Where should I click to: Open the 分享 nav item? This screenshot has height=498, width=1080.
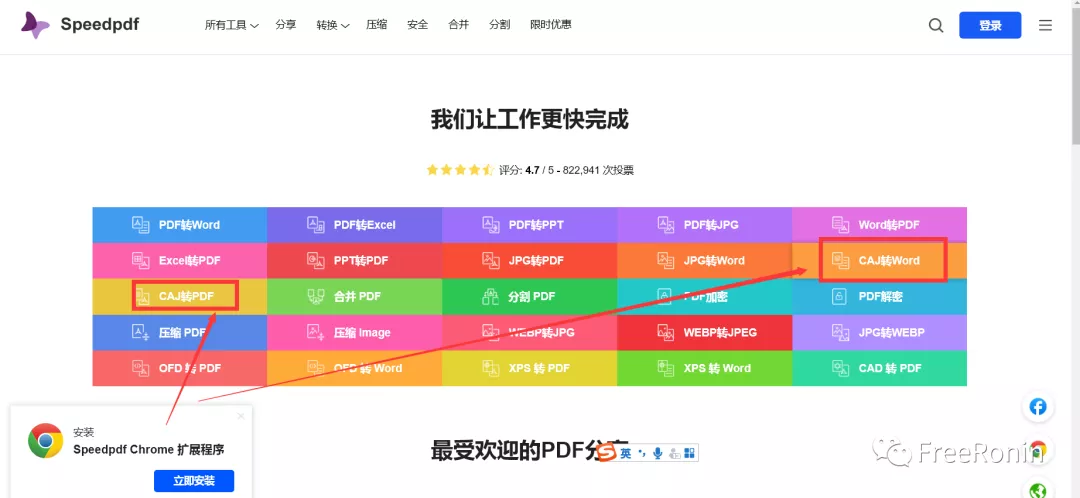286,25
